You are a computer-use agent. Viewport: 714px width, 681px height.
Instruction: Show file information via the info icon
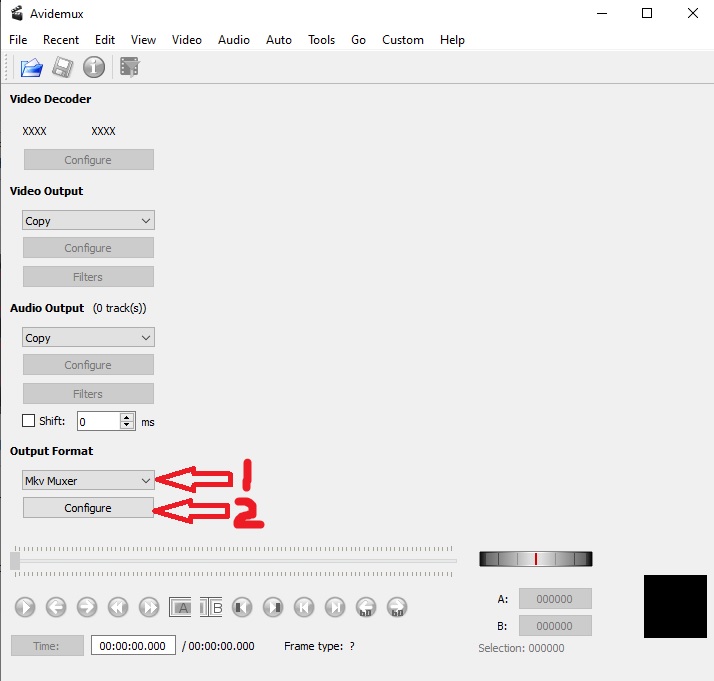94,67
